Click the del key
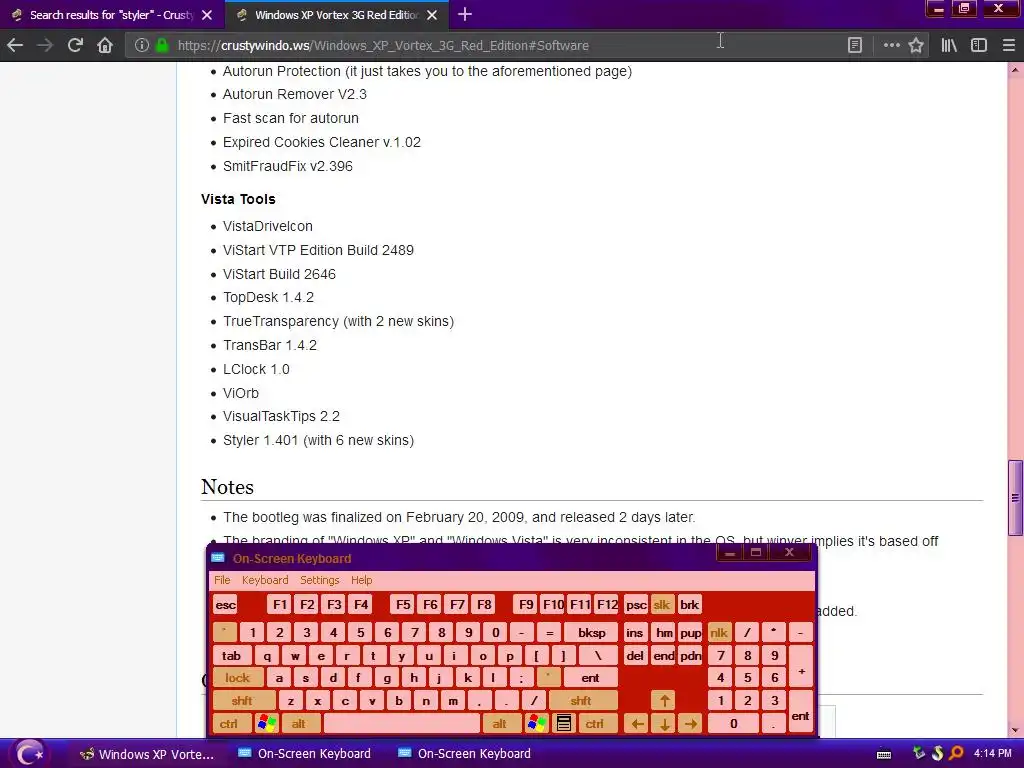The height and width of the screenshot is (768, 1024). click(x=635, y=655)
